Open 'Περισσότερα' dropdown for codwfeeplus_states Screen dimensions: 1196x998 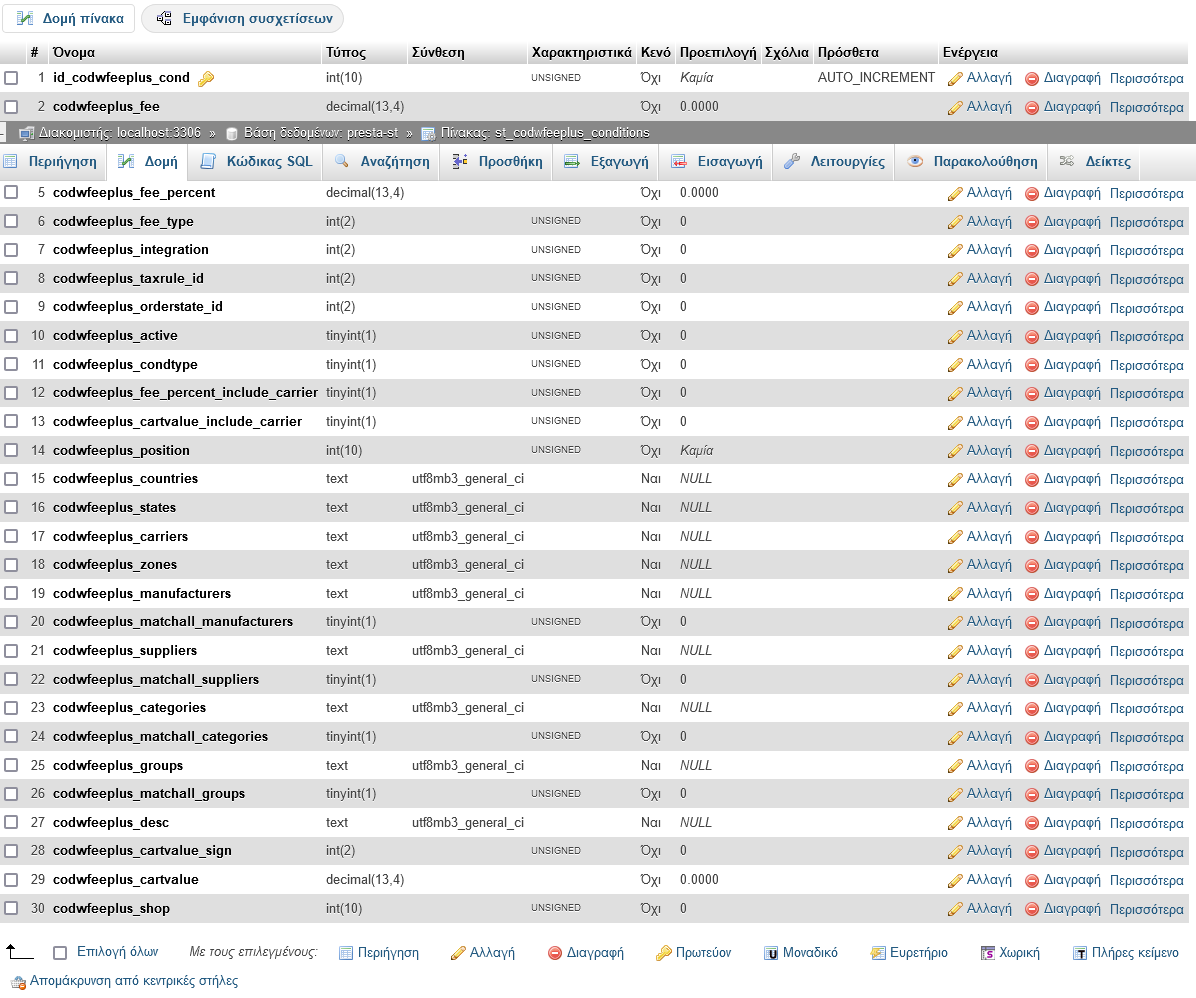[x=1146, y=508]
